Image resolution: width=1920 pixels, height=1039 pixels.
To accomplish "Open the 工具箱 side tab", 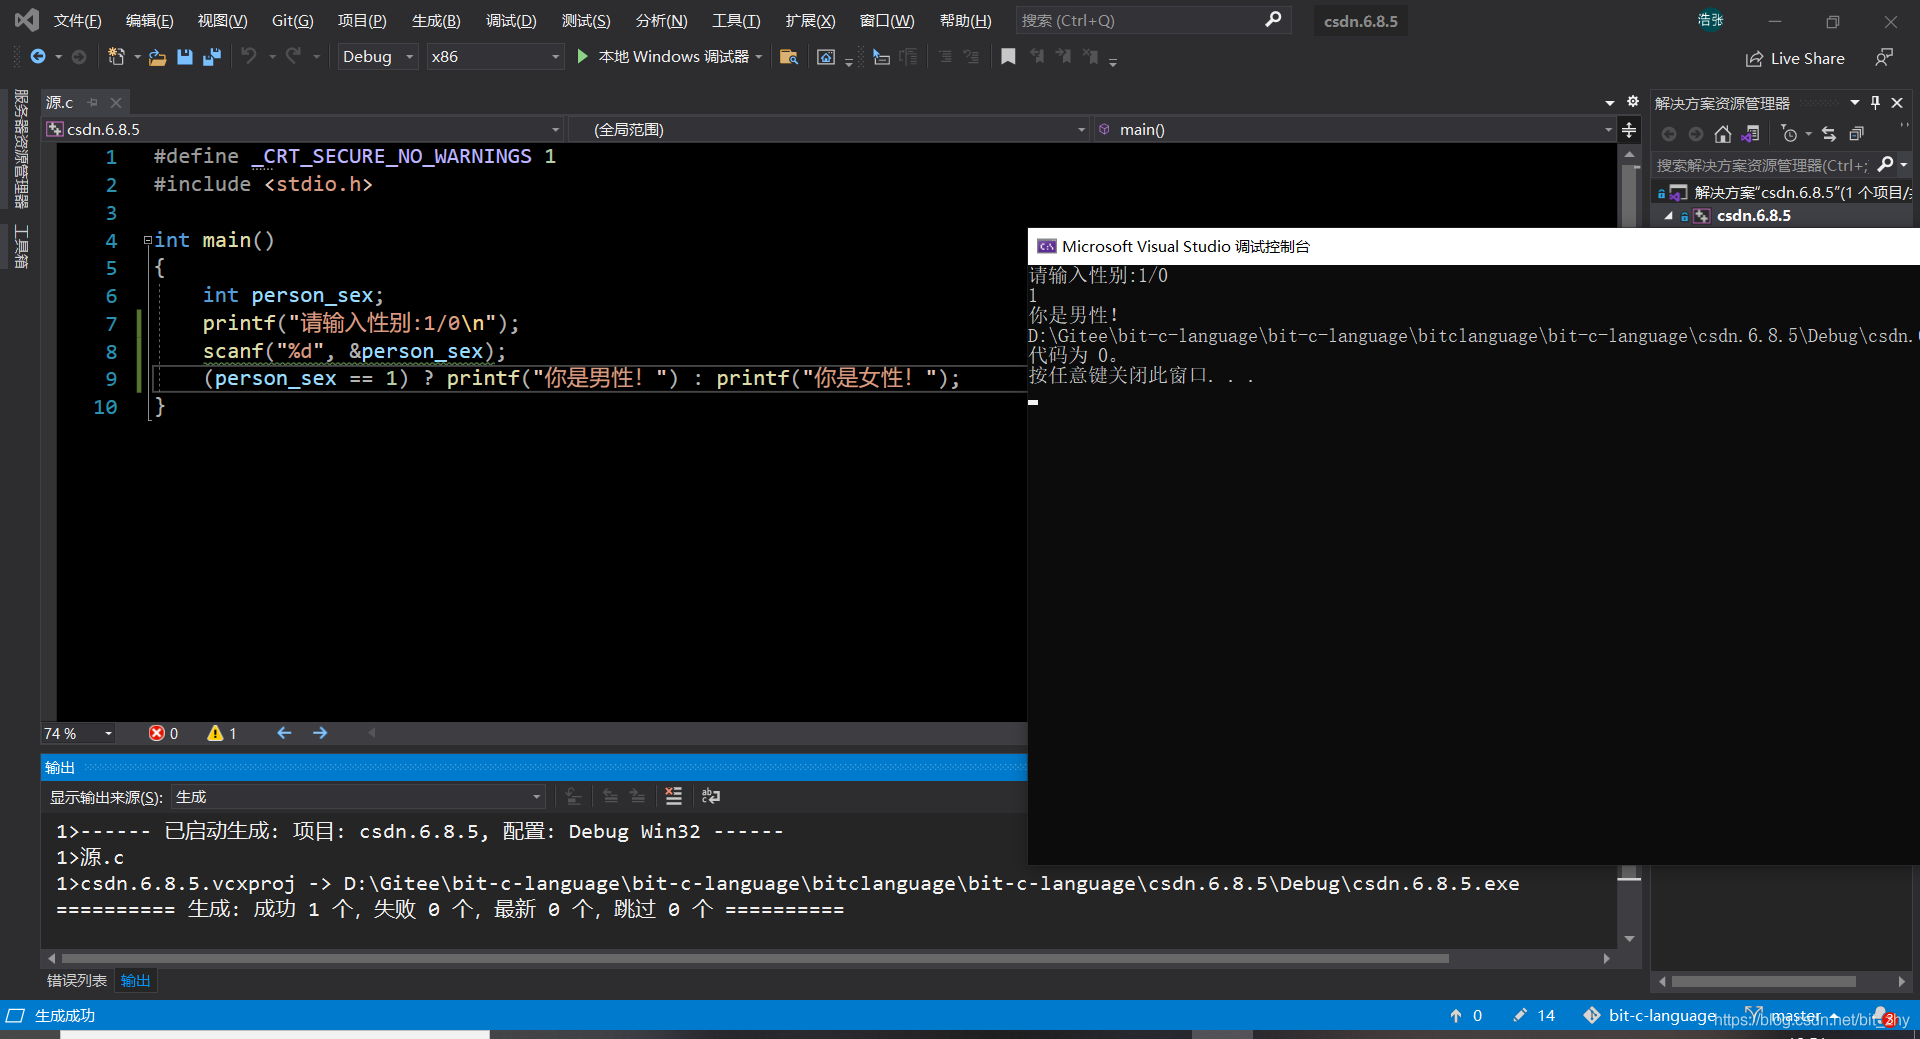I will (21, 246).
